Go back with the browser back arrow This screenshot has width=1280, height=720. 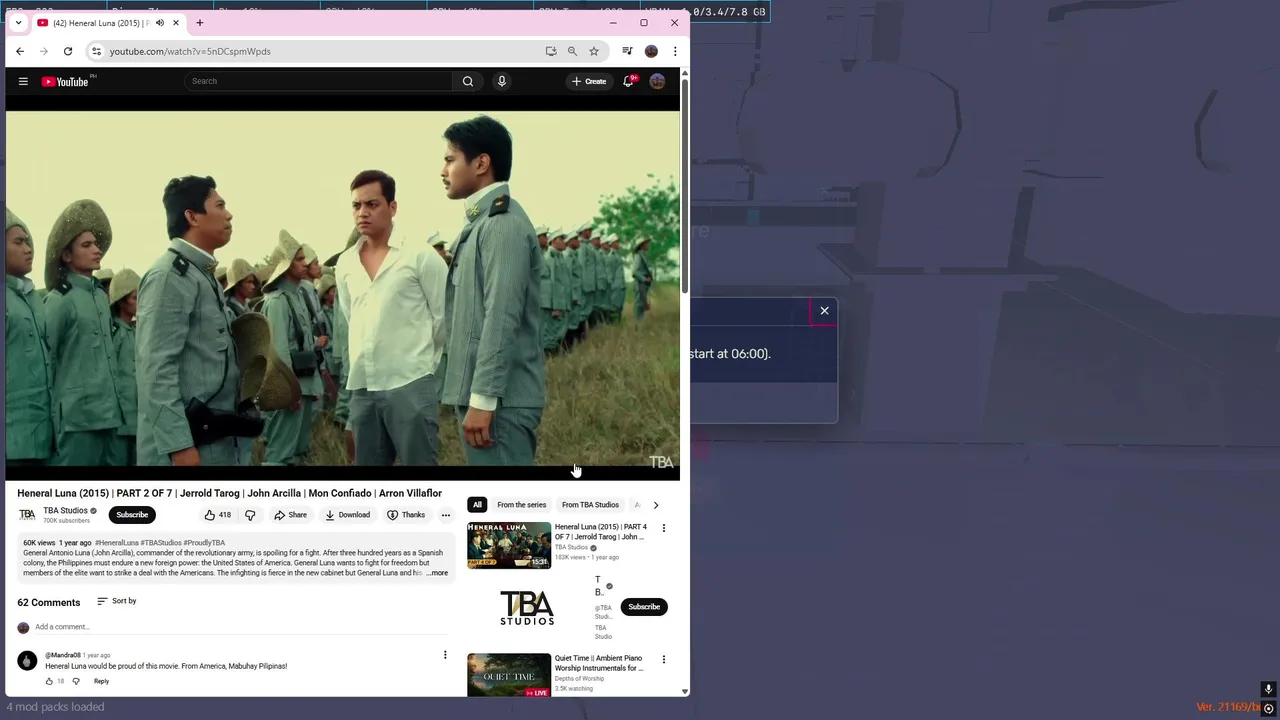(x=20, y=51)
